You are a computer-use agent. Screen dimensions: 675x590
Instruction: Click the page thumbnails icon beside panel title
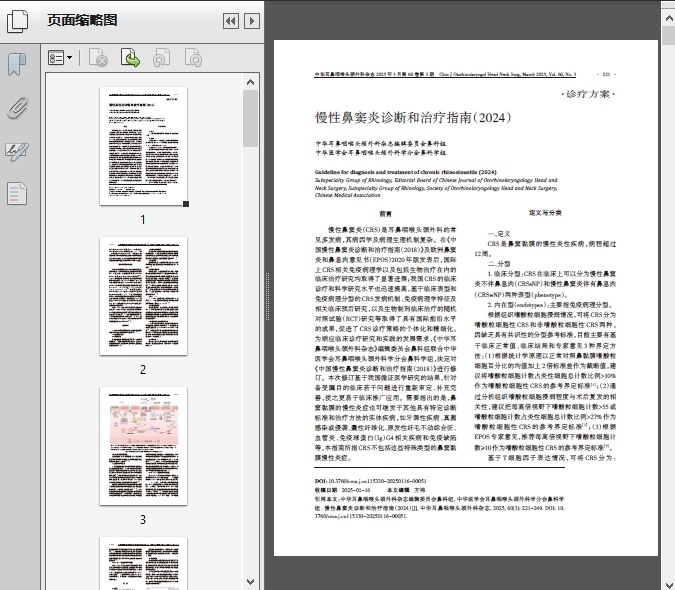20,20
